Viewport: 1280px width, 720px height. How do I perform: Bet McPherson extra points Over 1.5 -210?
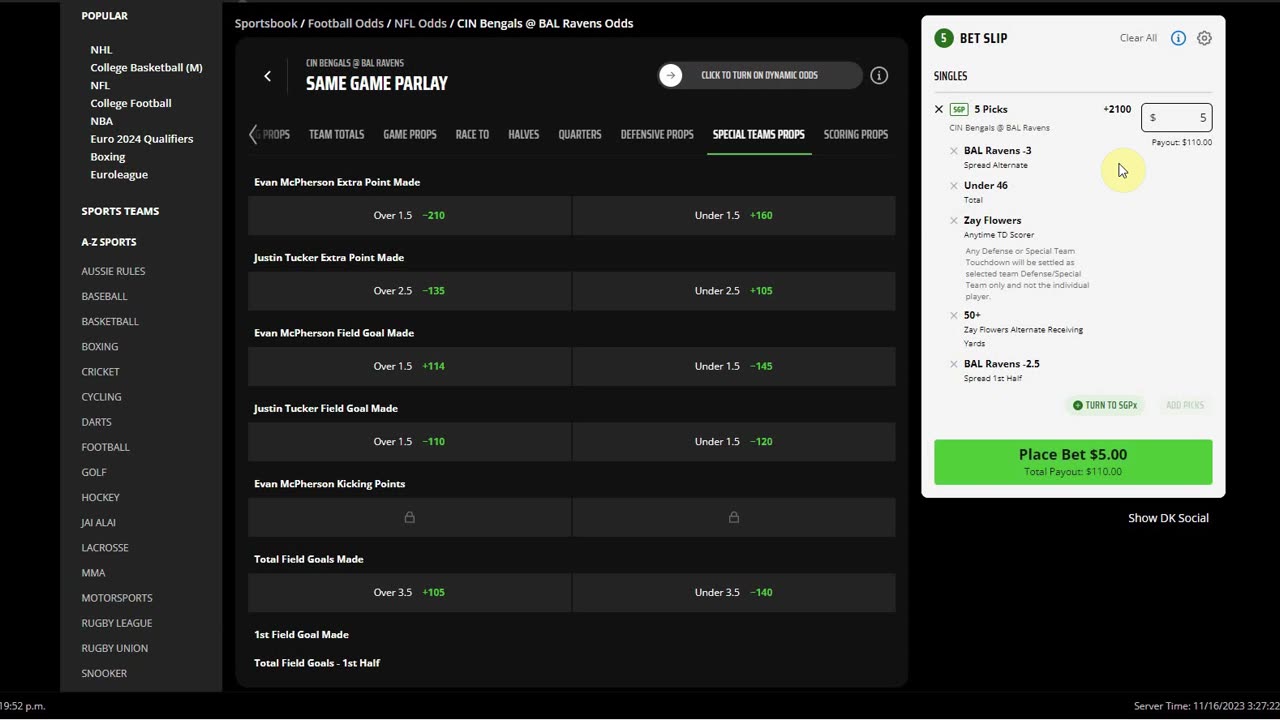pos(409,215)
